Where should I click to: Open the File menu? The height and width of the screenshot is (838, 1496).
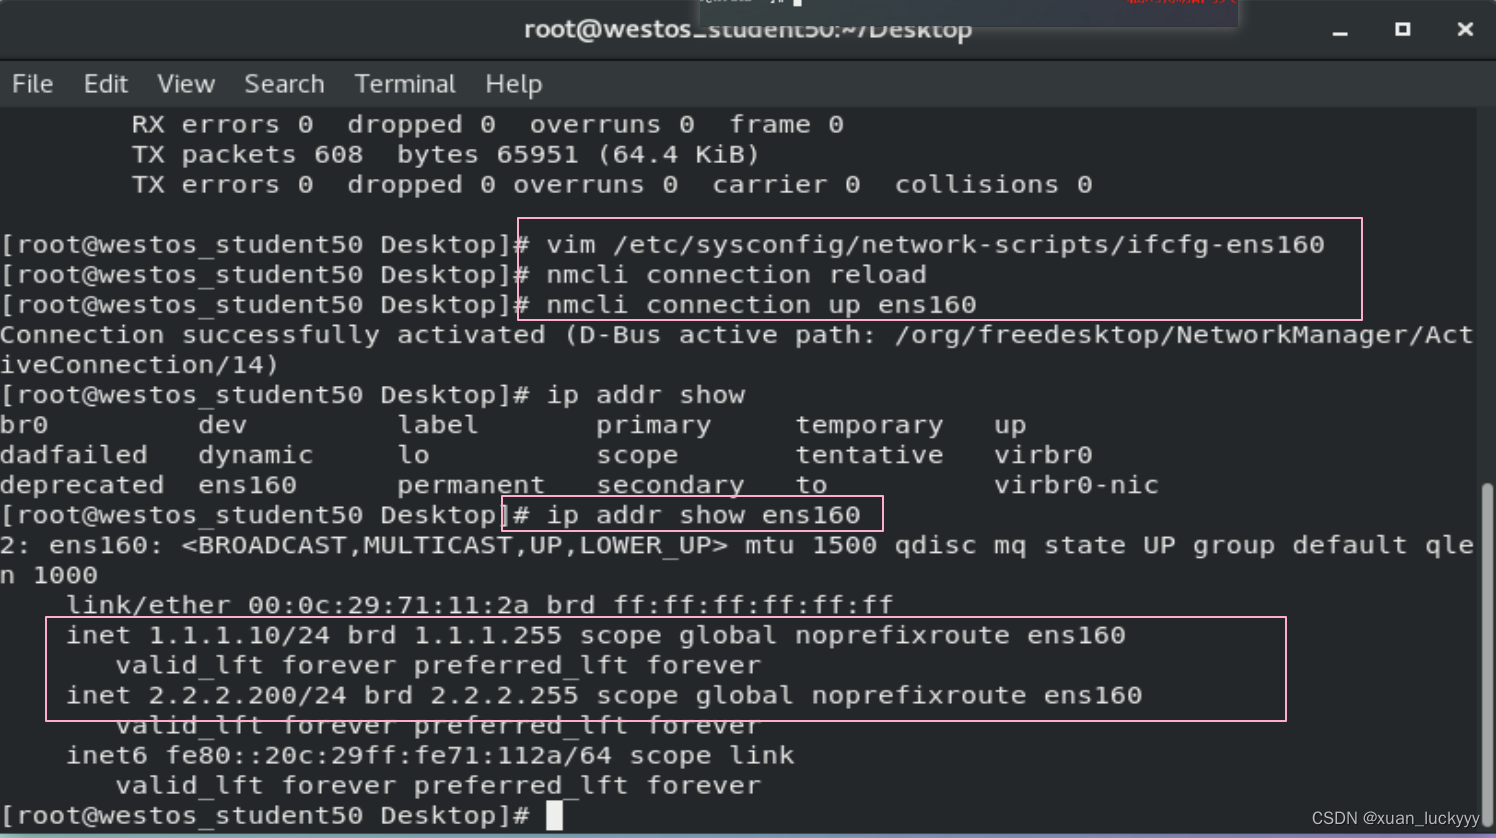click(x=32, y=84)
